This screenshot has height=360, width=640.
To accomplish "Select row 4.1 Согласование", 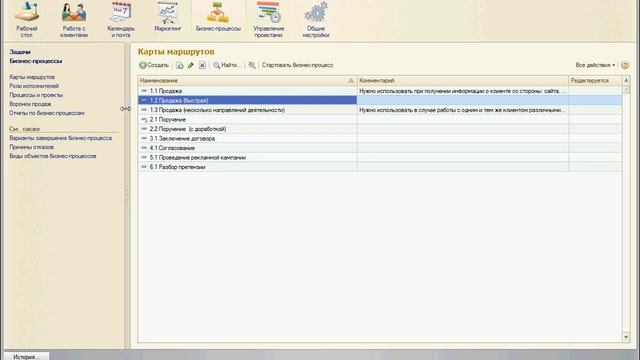I will (380, 148).
